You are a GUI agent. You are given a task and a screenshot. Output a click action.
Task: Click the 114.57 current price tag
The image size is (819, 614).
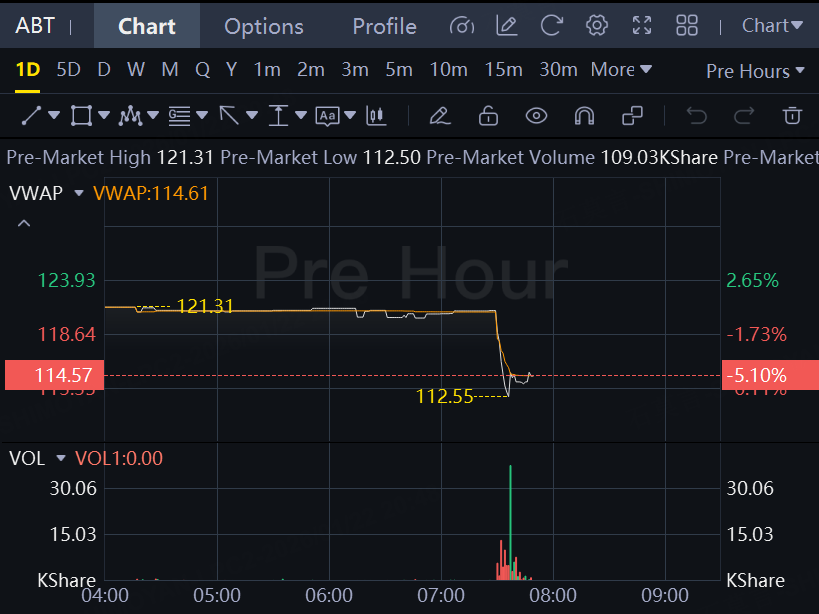pos(54,375)
